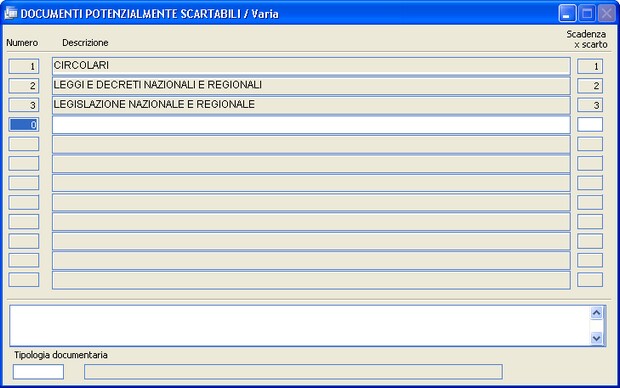Click the Scadenza field for LEGISLAZIONE NAZIONALE row

pyautogui.click(x=590, y=105)
